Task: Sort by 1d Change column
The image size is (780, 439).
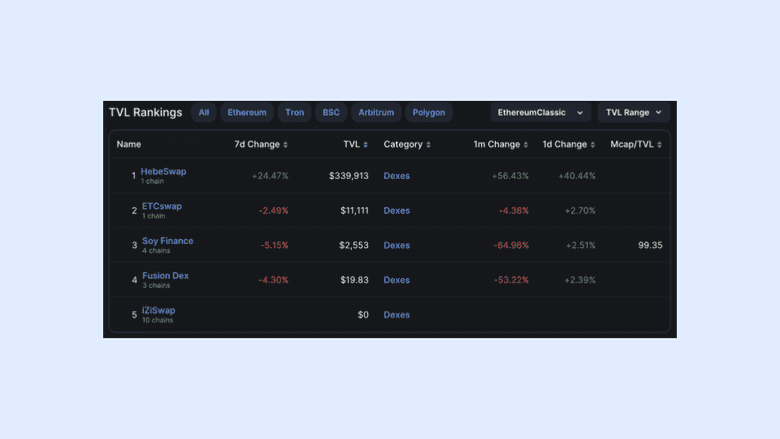Action: [593, 145]
